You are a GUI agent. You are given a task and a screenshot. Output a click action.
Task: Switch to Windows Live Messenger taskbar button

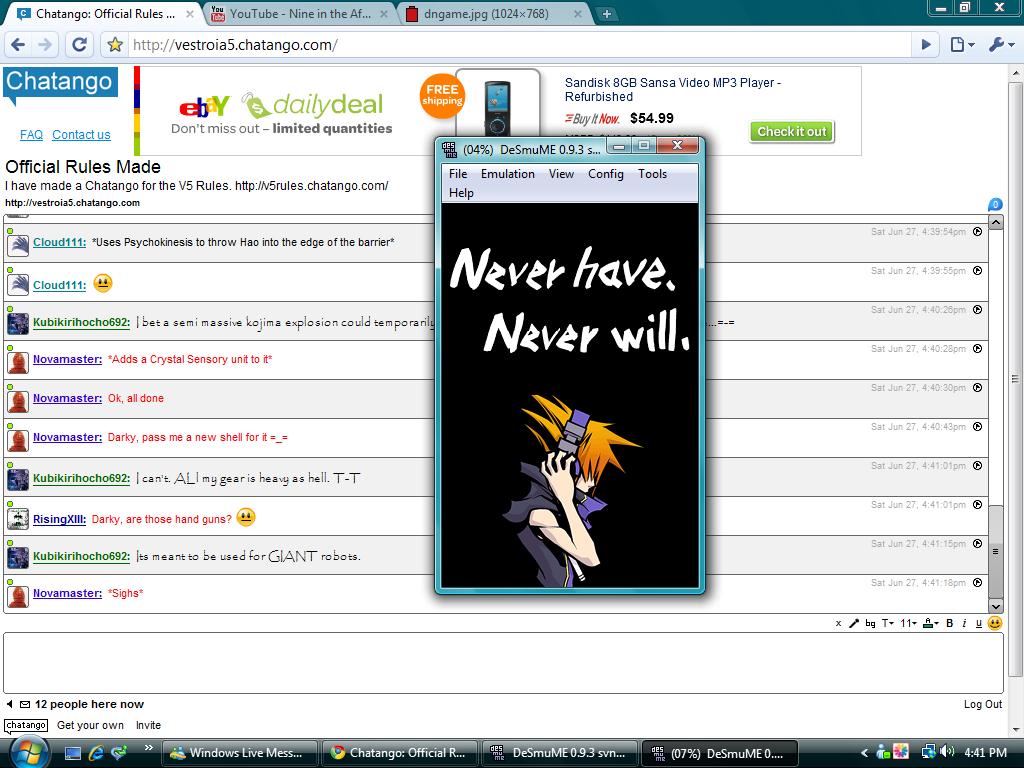[x=239, y=753]
